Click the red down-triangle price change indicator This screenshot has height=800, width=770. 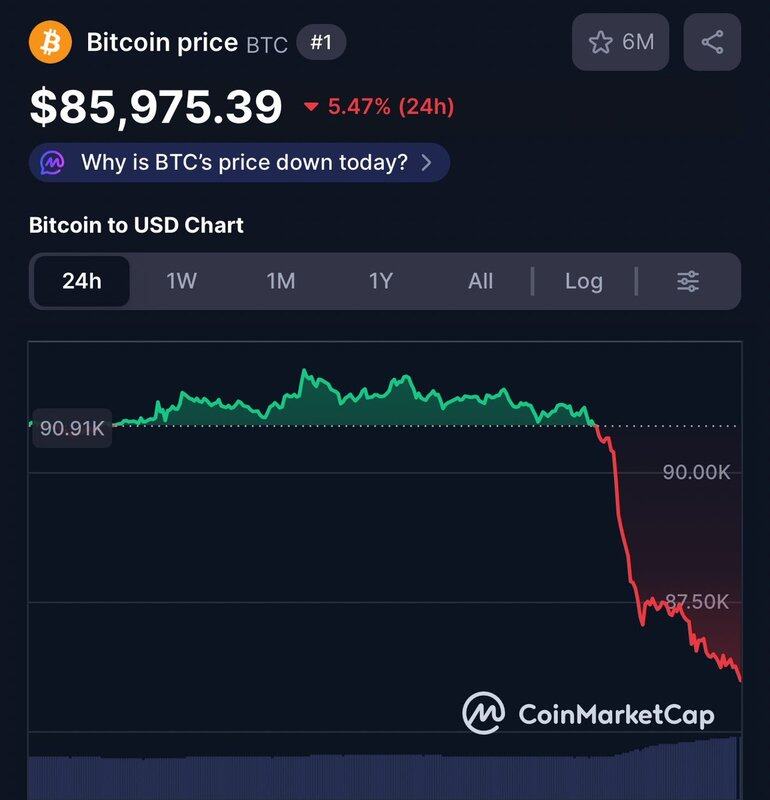pos(311,107)
